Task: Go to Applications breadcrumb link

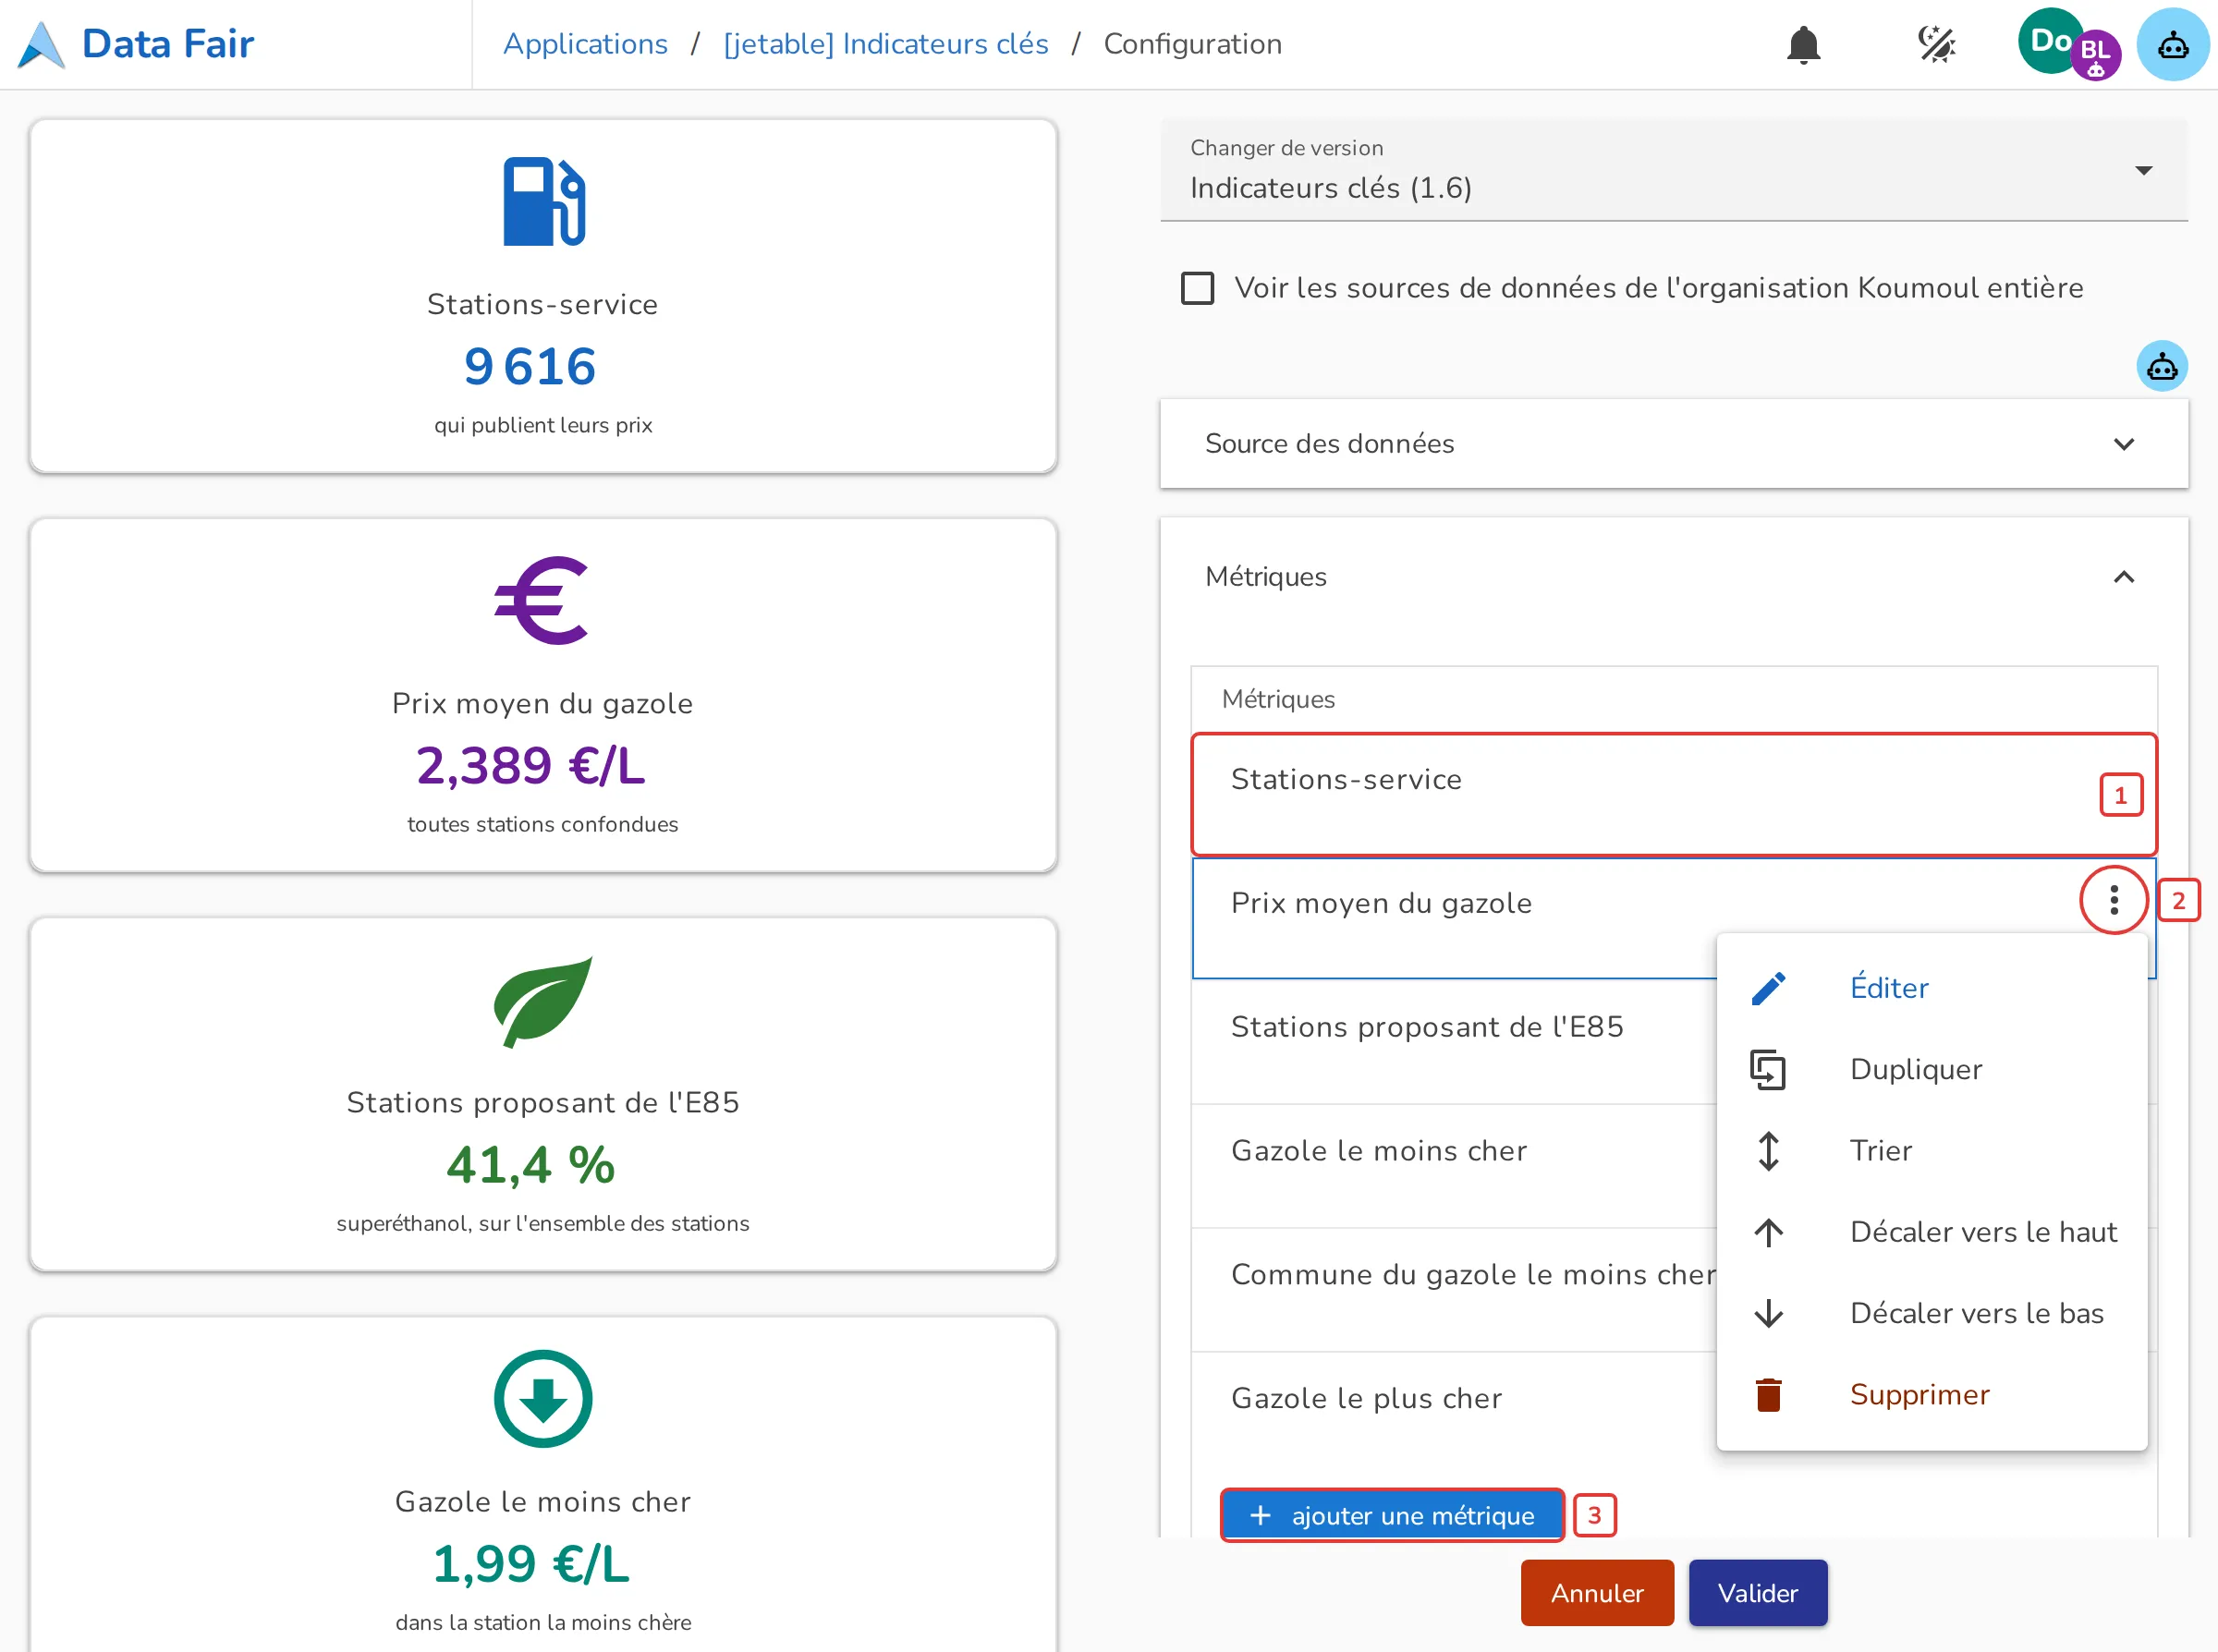Action: point(585,44)
